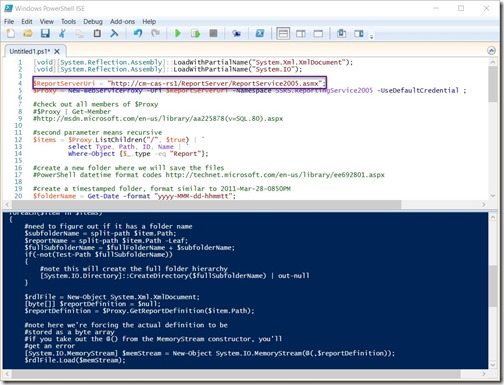Open the Add-ons menu
The width and height of the screenshot is (504, 385).
pyautogui.click(x=122, y=22)
